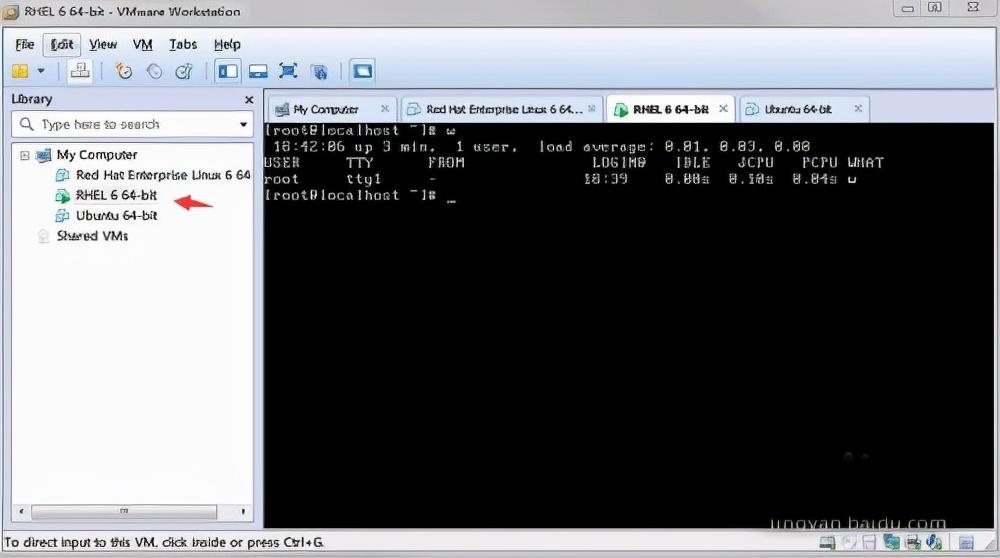This screenshot has height=558, width=1000.
Task: Click the Ubuntu 64-bit VM icon in tree
Action: pyautogui.click(x=62, y=216)
